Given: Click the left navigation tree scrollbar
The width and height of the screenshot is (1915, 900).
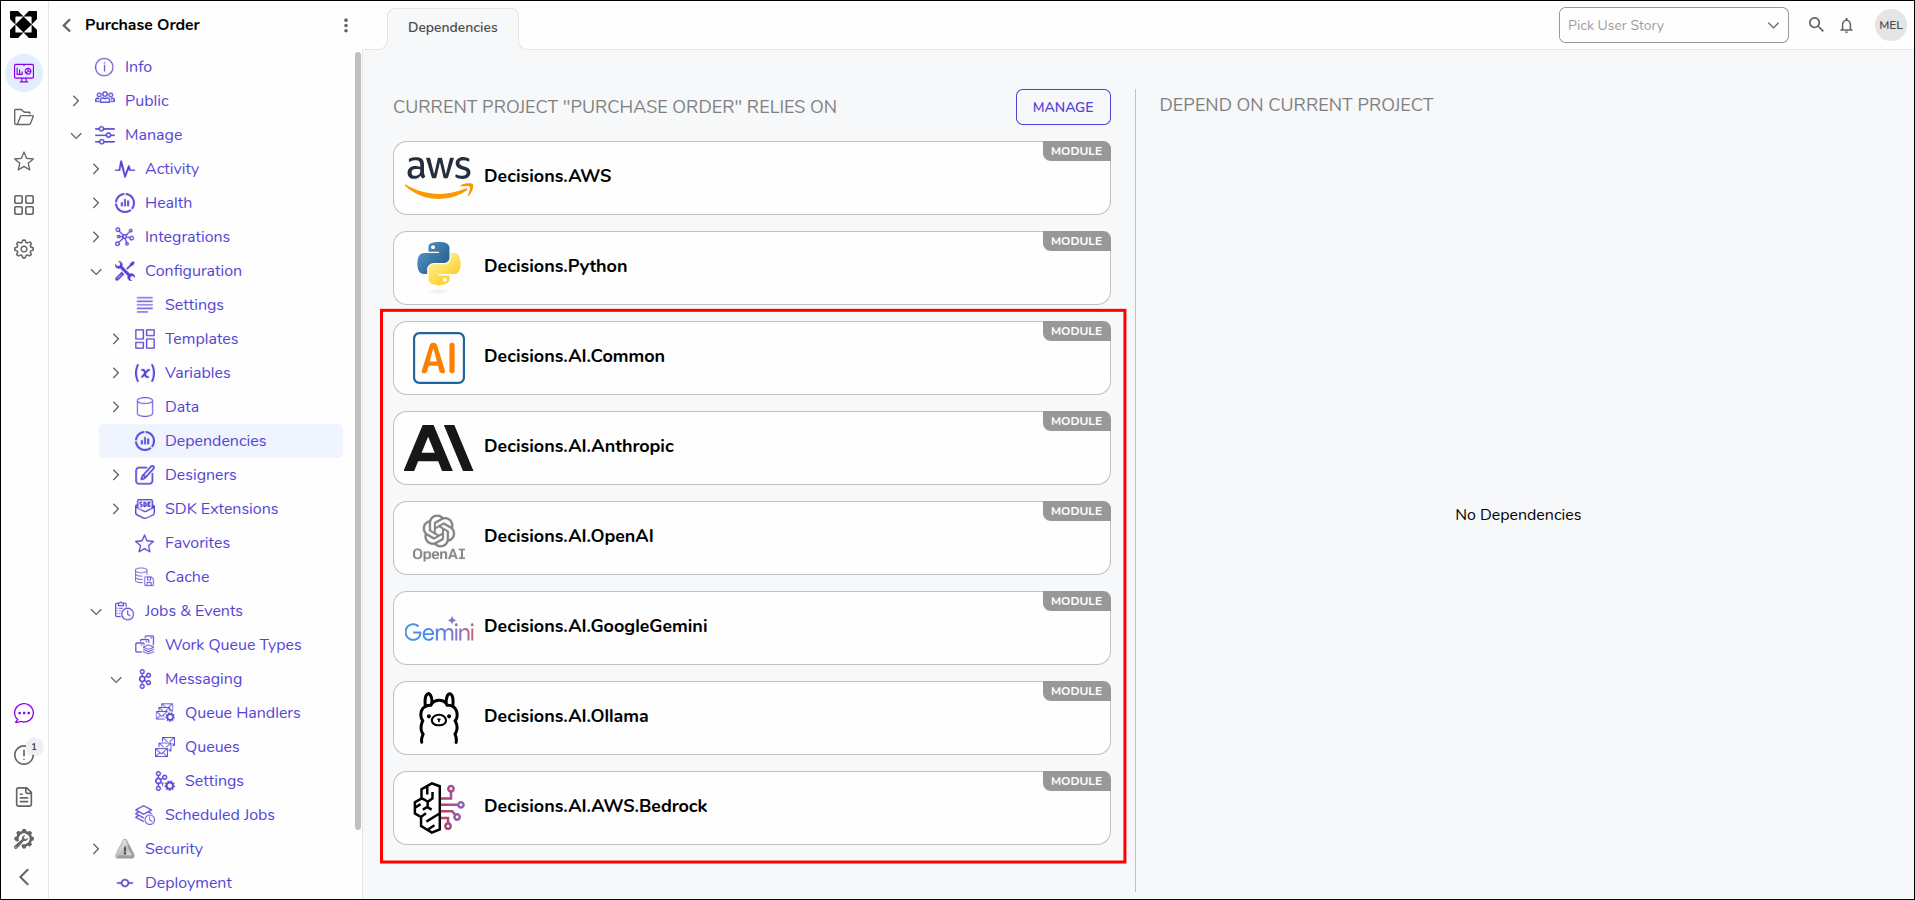Looking at the screenshot, I should [358, 440].
